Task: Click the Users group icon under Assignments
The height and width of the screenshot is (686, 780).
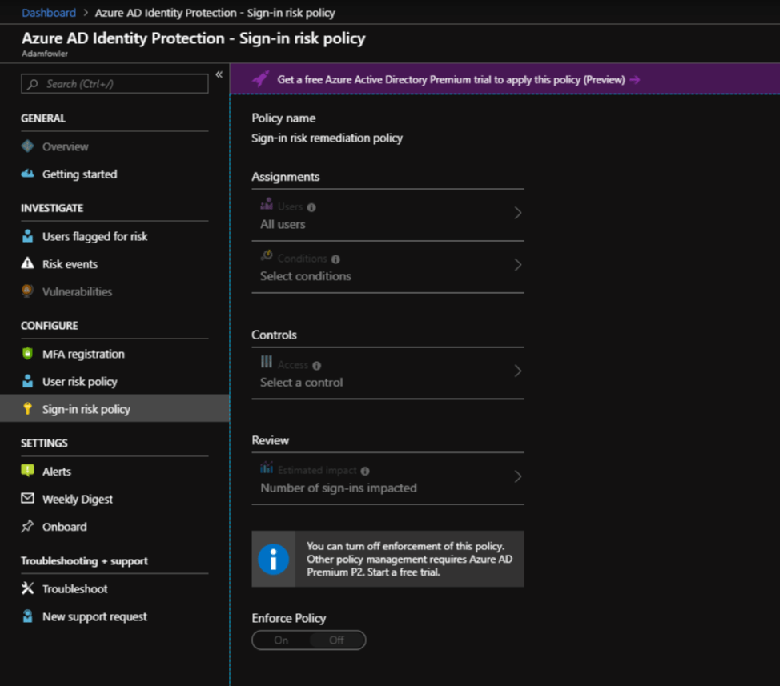Action: pos(267,204)
